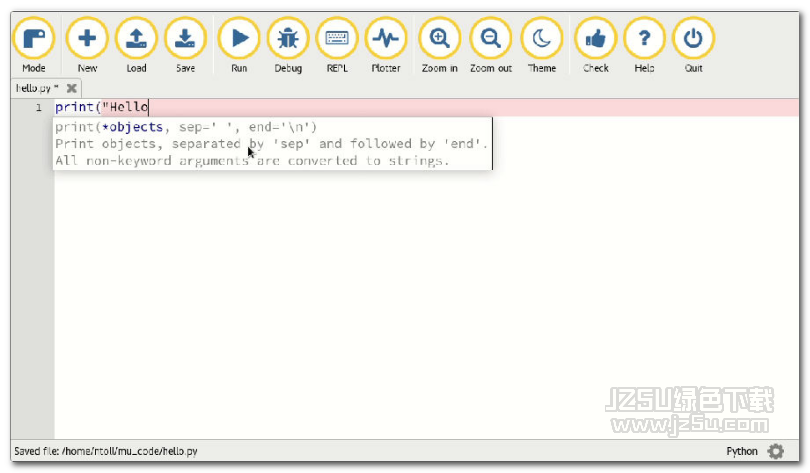810x473 pixels.
Task: Load a file from disk
Action: coord(136,45)
